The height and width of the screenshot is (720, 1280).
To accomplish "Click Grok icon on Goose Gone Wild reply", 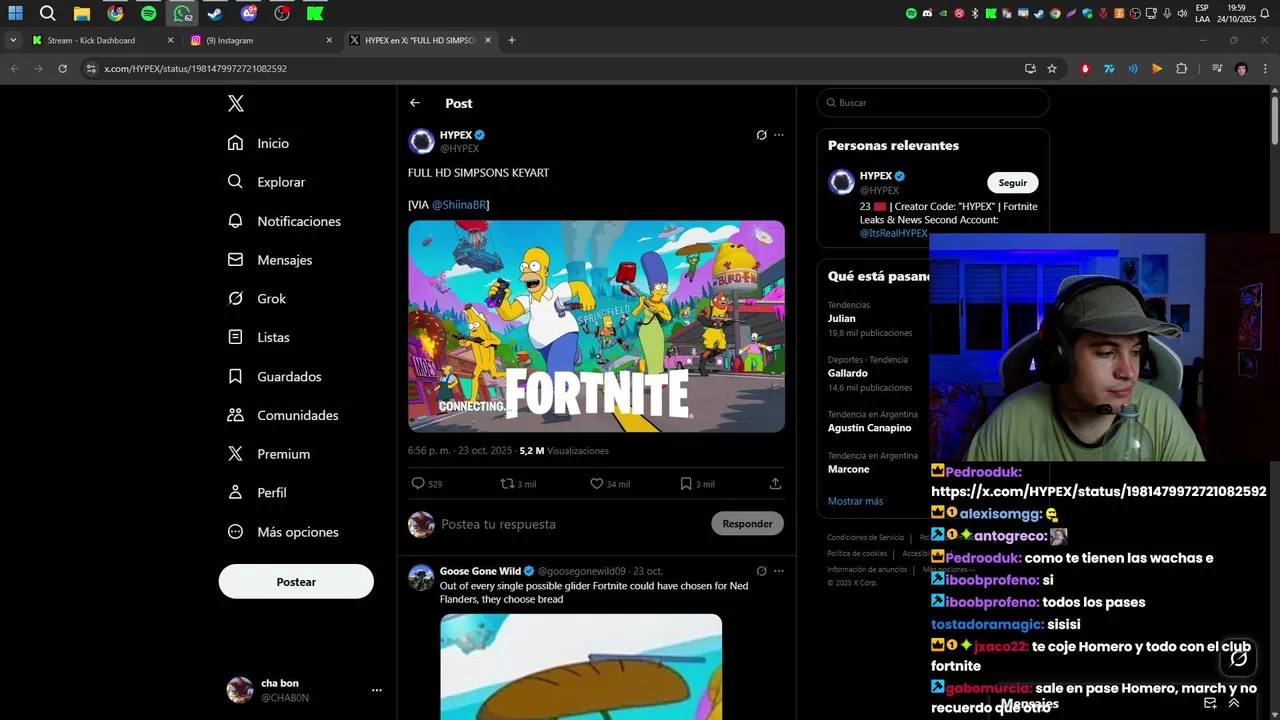I will coord(761,571).
